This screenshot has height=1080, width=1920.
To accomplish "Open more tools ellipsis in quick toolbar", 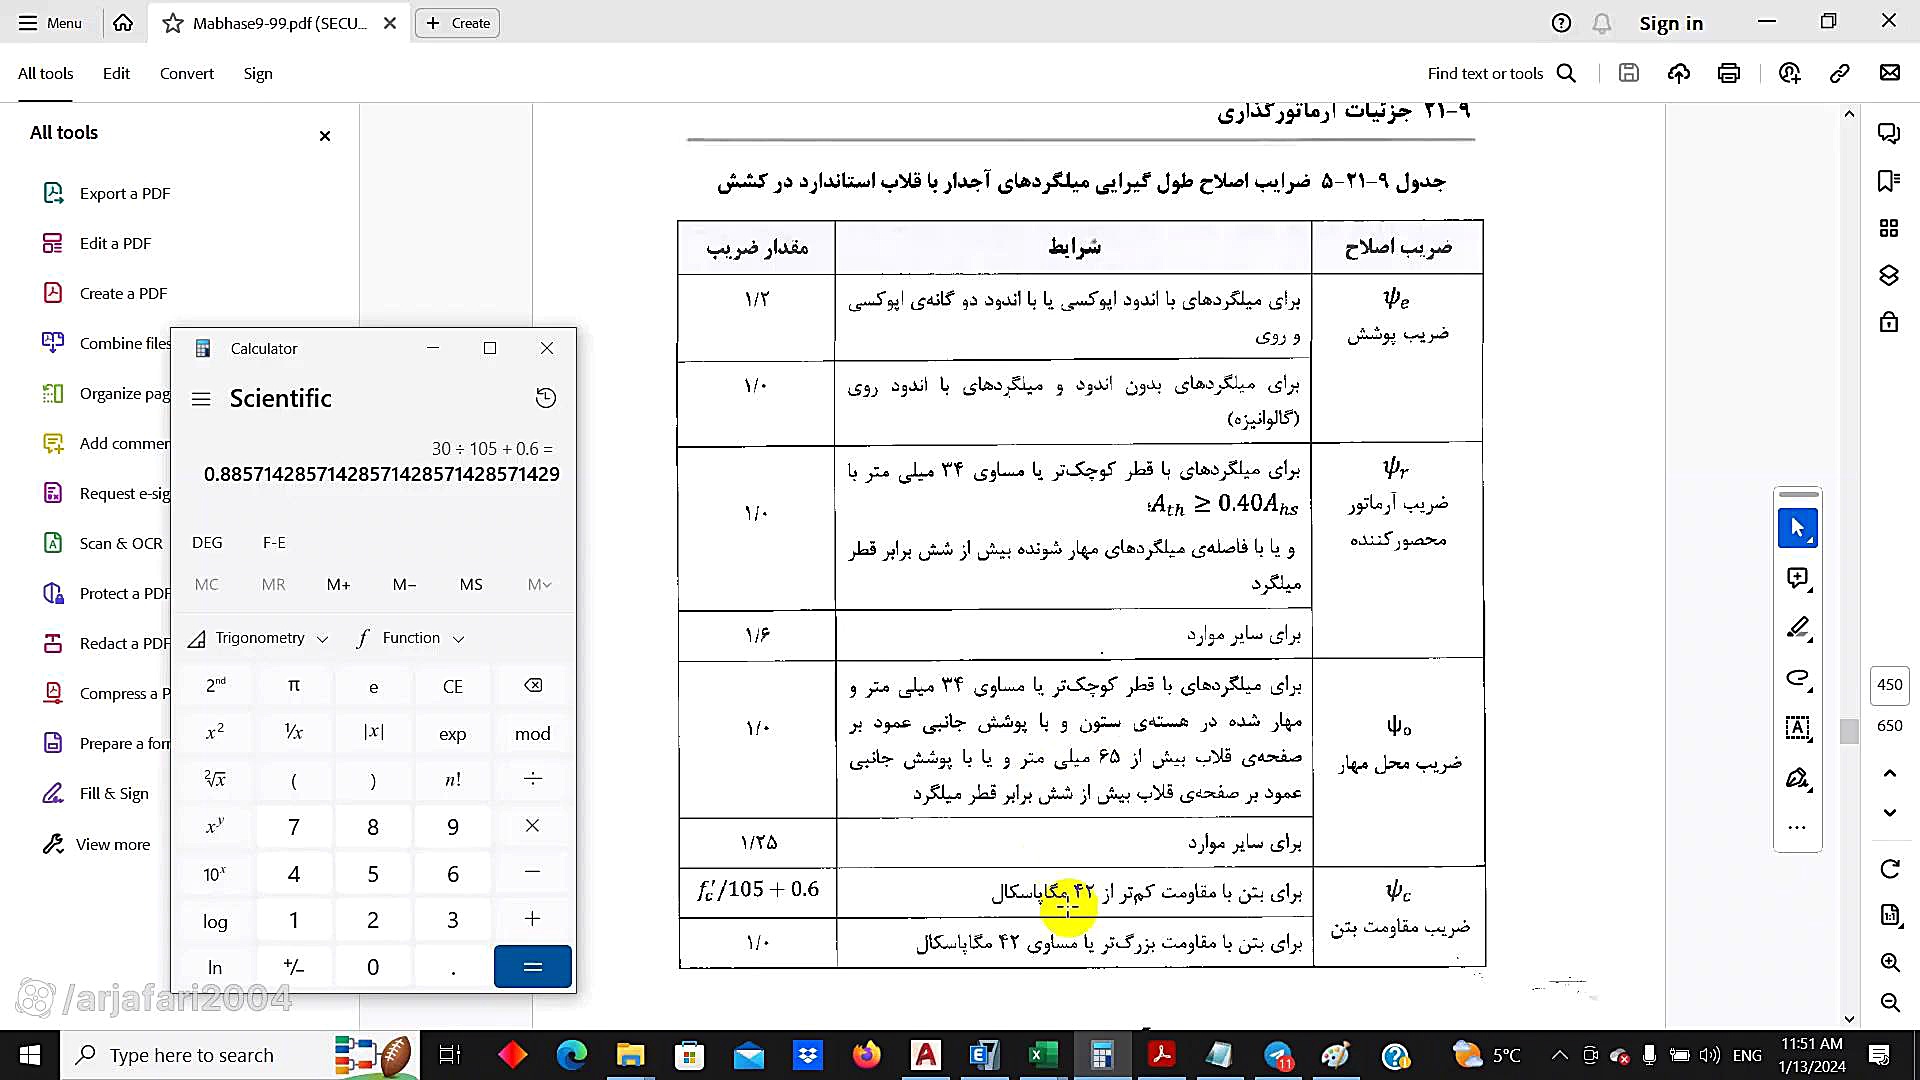I will 1797,827.
